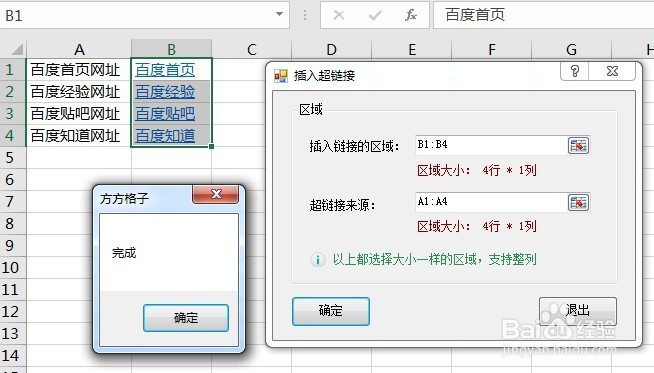654x373 pixels.
Task: Select column A header
Action: tap(79, 49)
